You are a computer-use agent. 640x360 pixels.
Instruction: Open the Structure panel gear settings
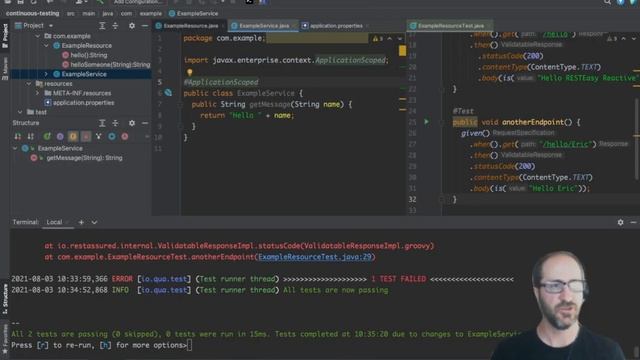(x=131, y=123)
